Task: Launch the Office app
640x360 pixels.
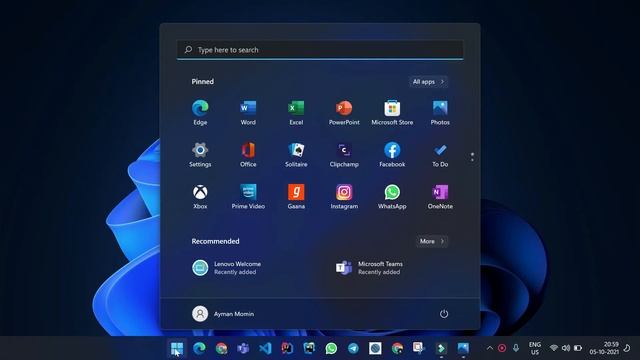Action: pos(248,155)
